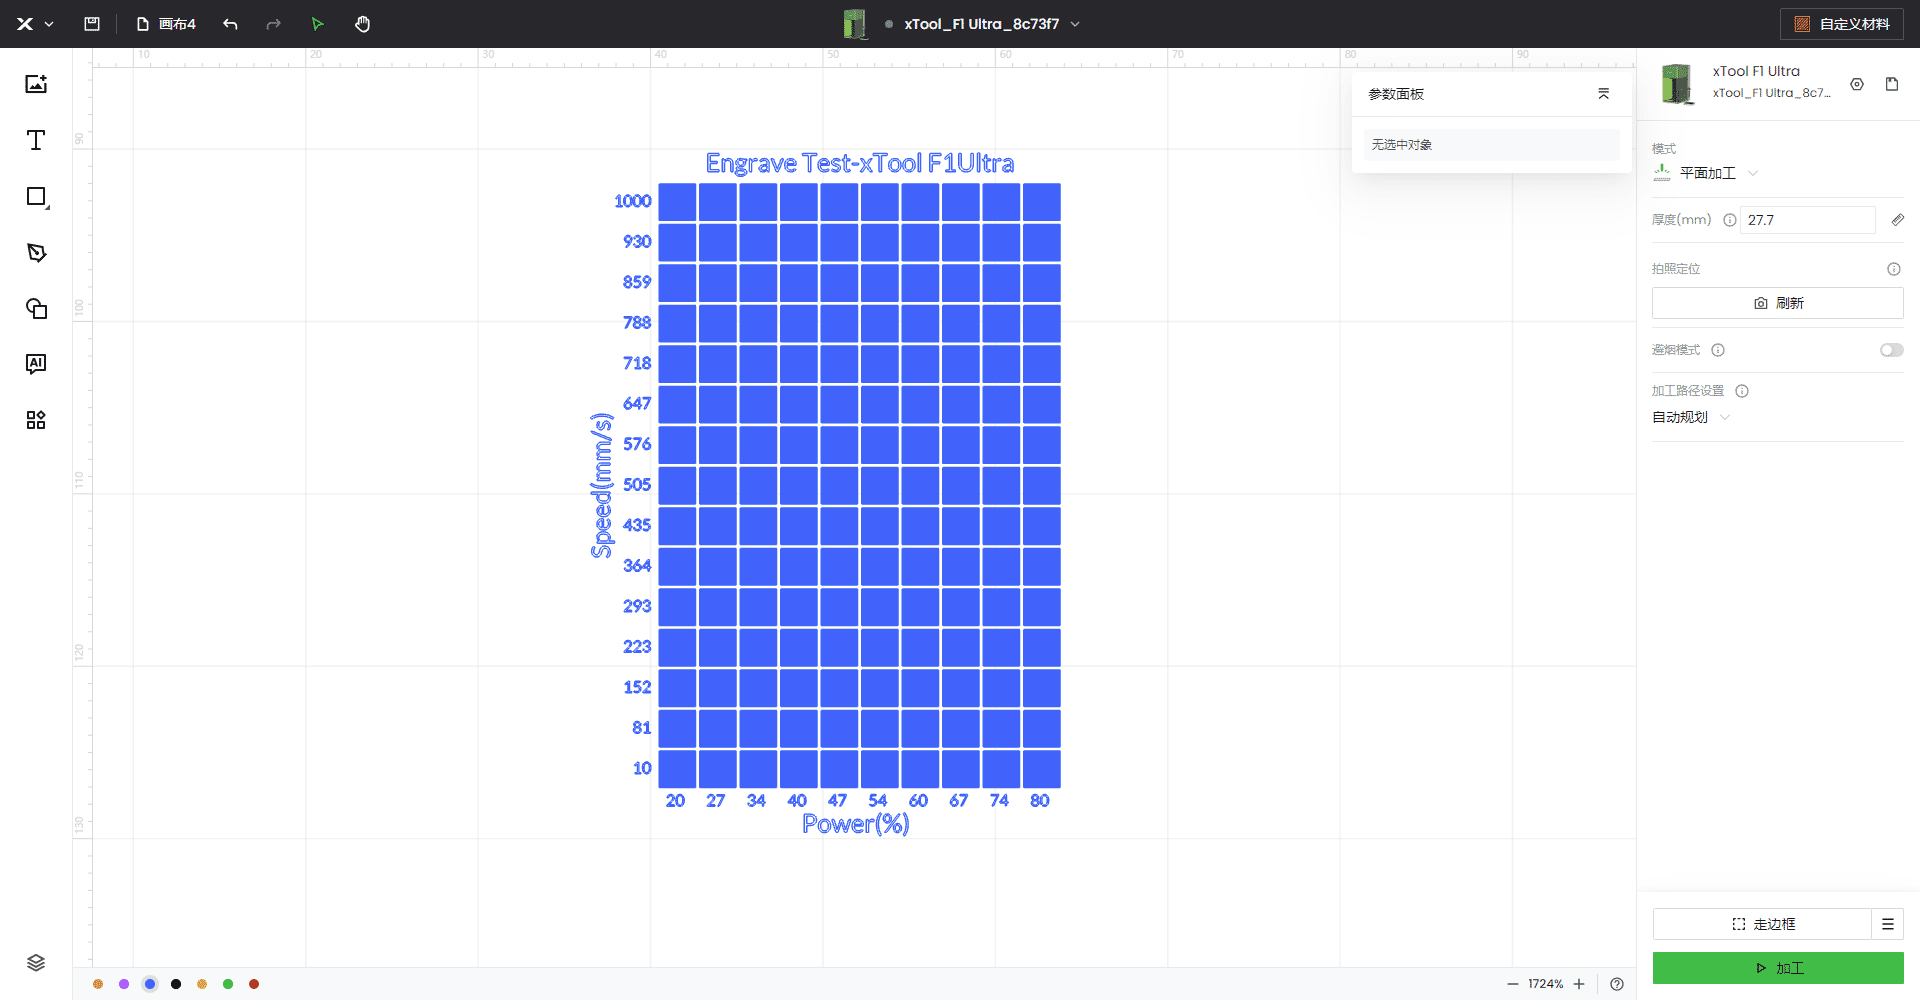Save the project with the disk icon

pos(92,24)
